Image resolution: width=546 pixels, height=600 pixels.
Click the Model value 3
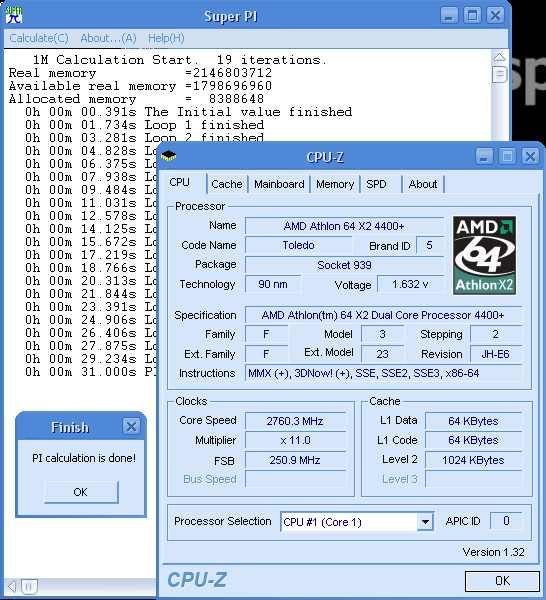pos(382,334)
